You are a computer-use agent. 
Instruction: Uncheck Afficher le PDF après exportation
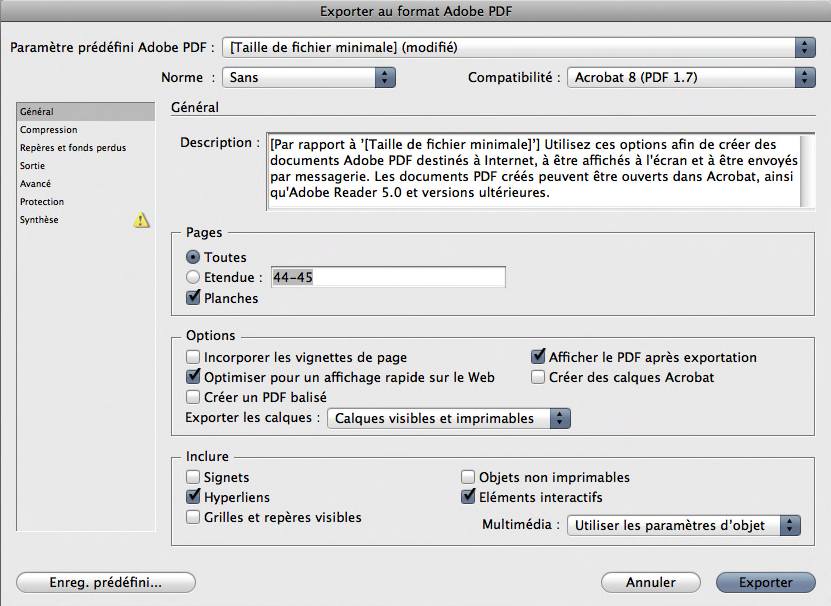point(538,356)
